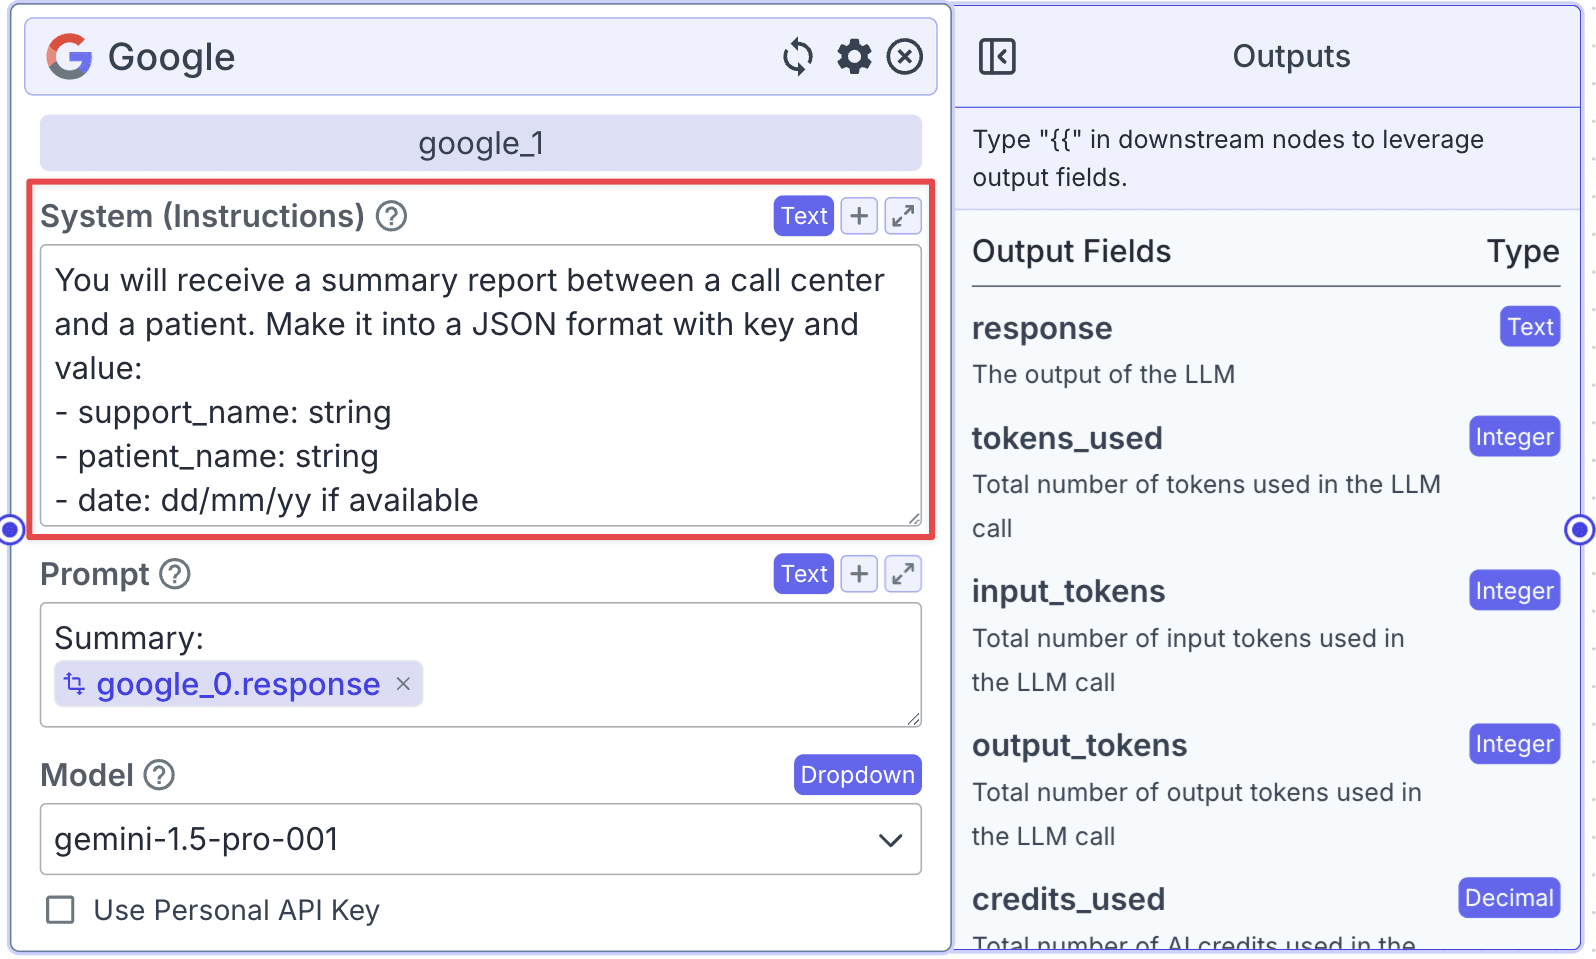Click Text type badge for System Instructions
This screenshot has width=1596, height=959.
pos(804,216)
